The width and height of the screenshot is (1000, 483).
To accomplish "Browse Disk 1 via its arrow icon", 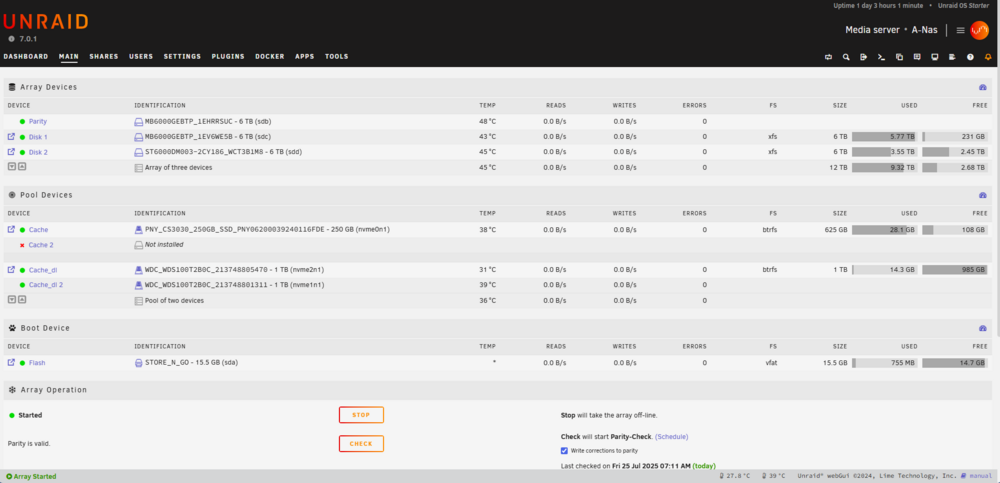I will point(11,137).
